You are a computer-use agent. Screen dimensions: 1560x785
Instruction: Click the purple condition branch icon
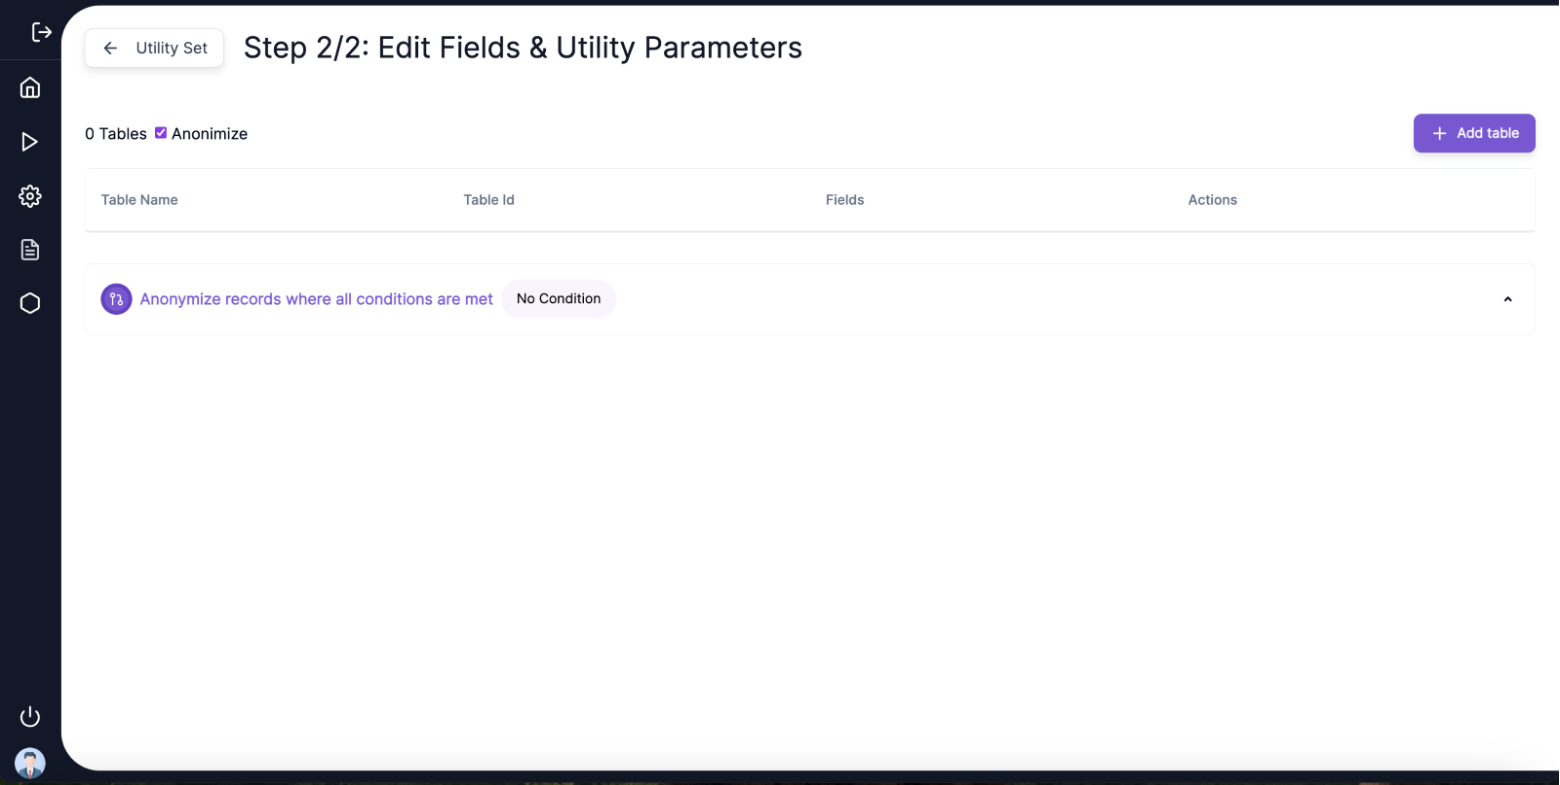point(116,299)
